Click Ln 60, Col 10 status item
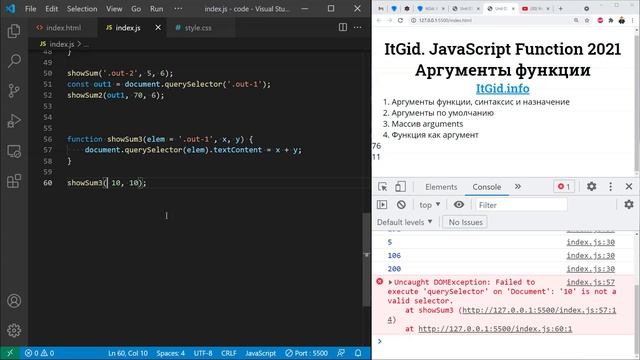 [128, 353]
